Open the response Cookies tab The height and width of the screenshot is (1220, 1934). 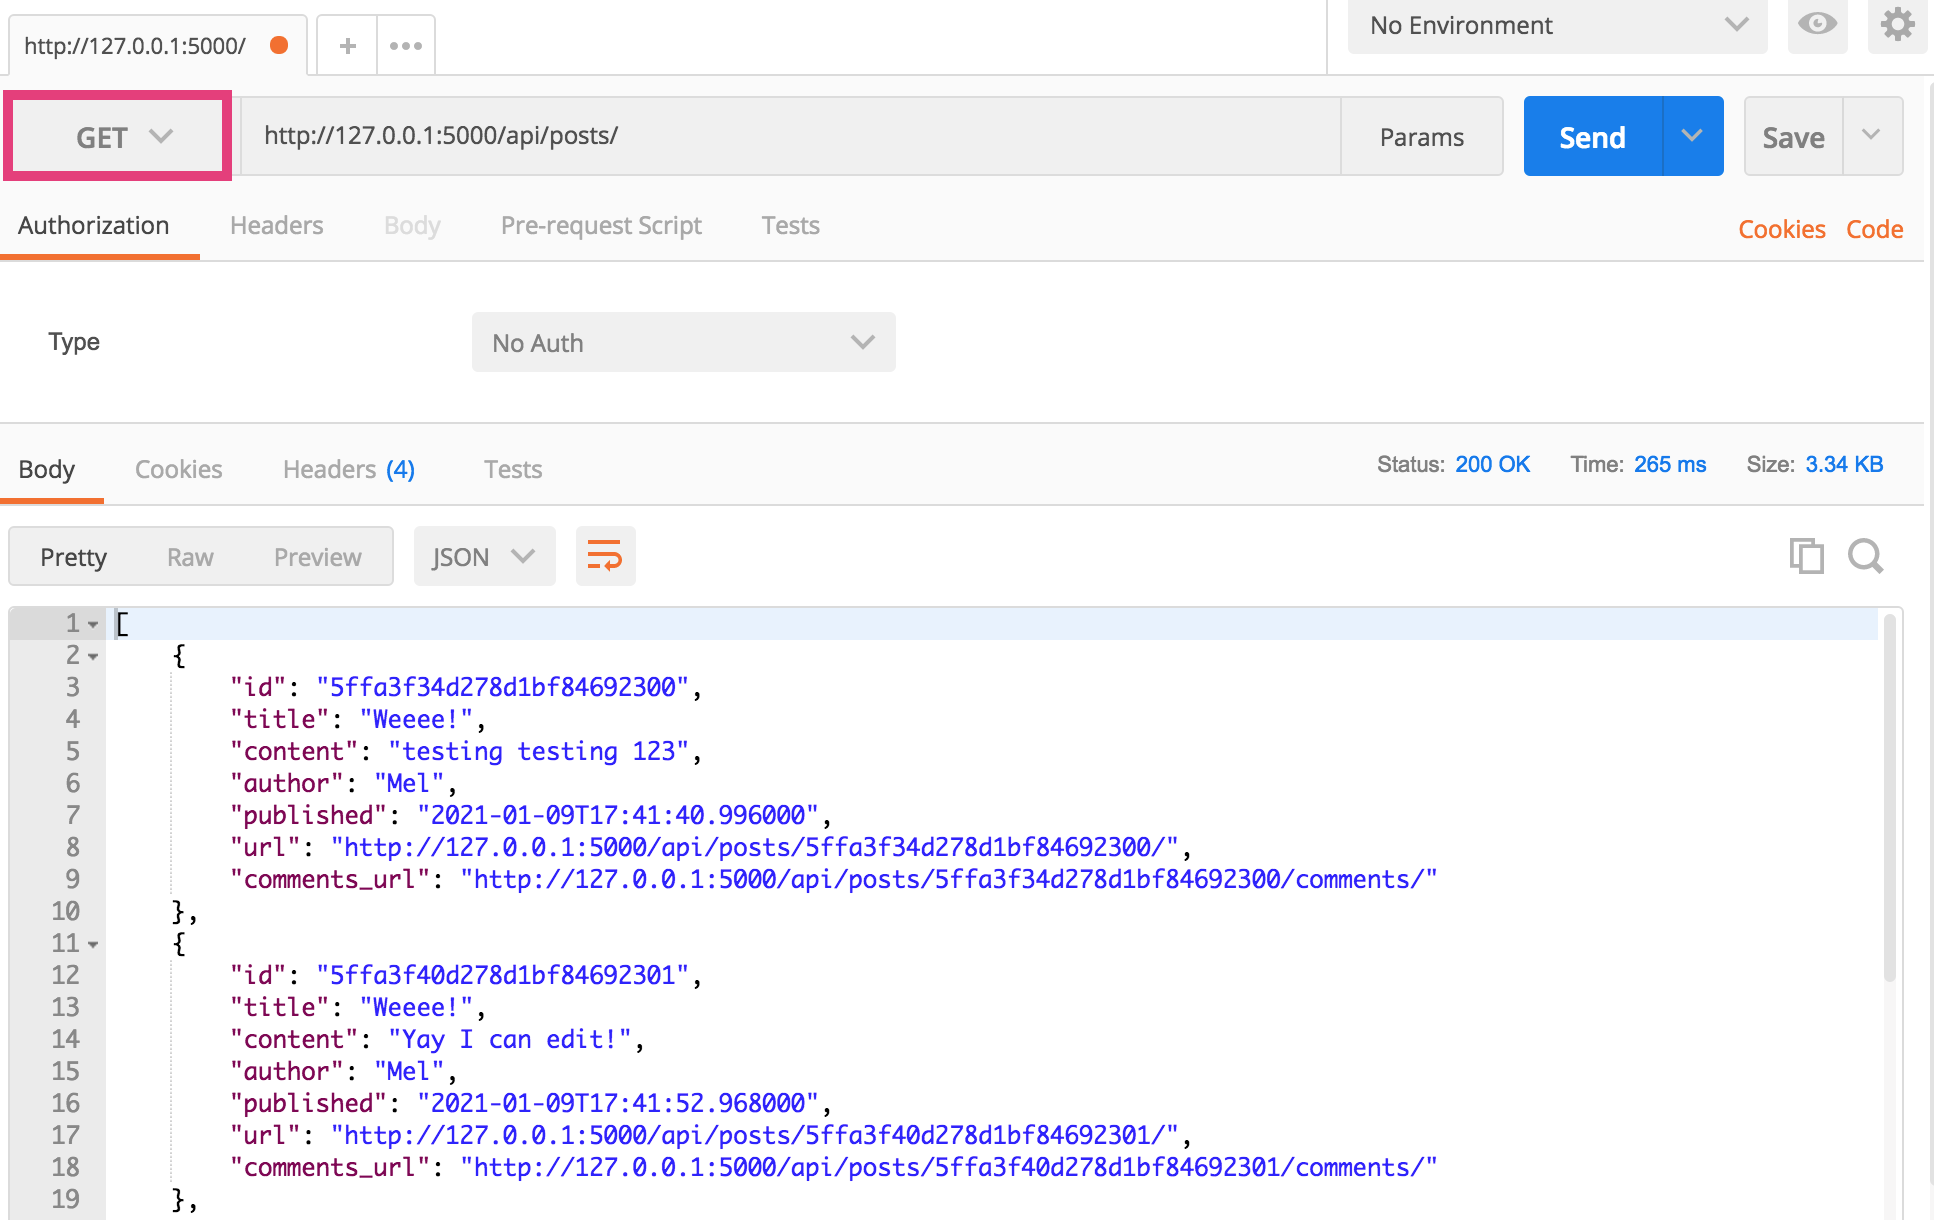tap(178, 469)
